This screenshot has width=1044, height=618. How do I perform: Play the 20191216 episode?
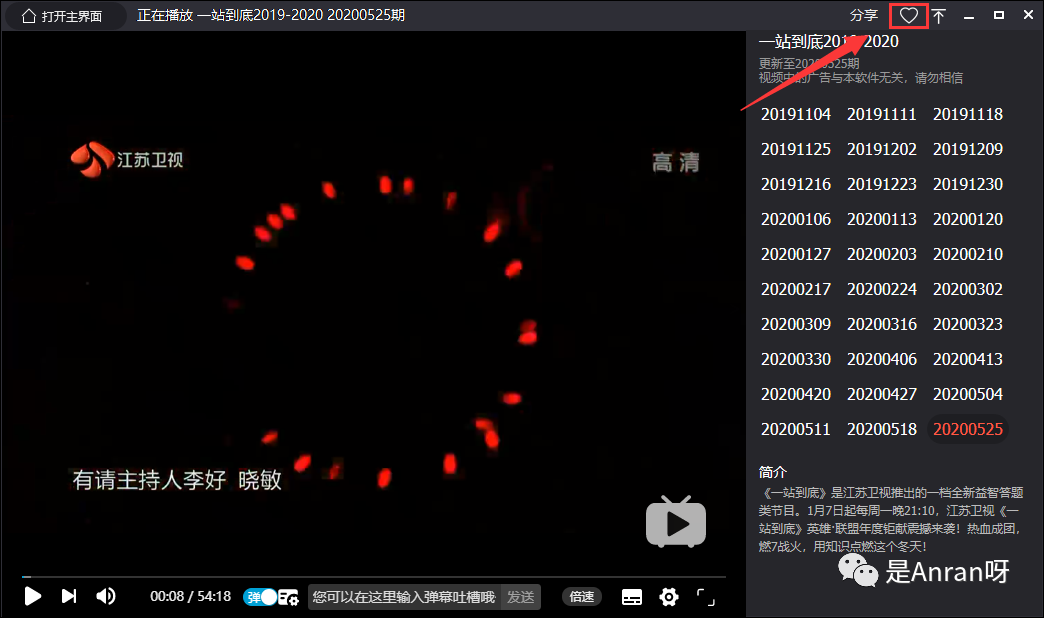tap(796, 184)
